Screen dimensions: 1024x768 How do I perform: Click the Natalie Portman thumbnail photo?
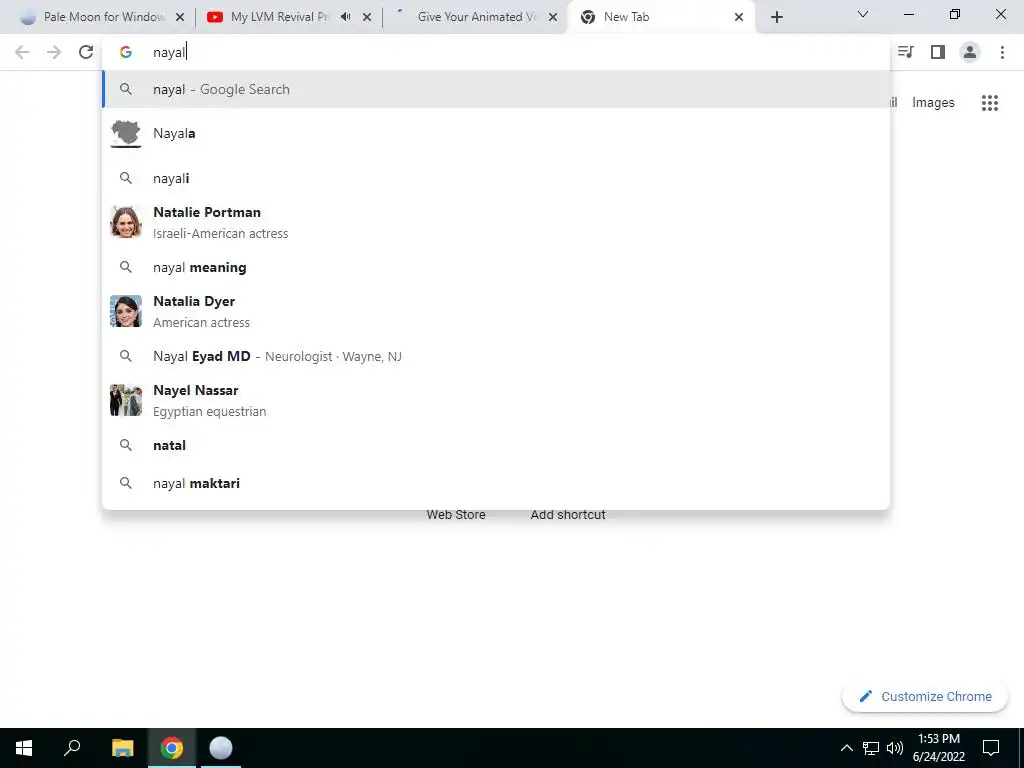coord(126,222)
